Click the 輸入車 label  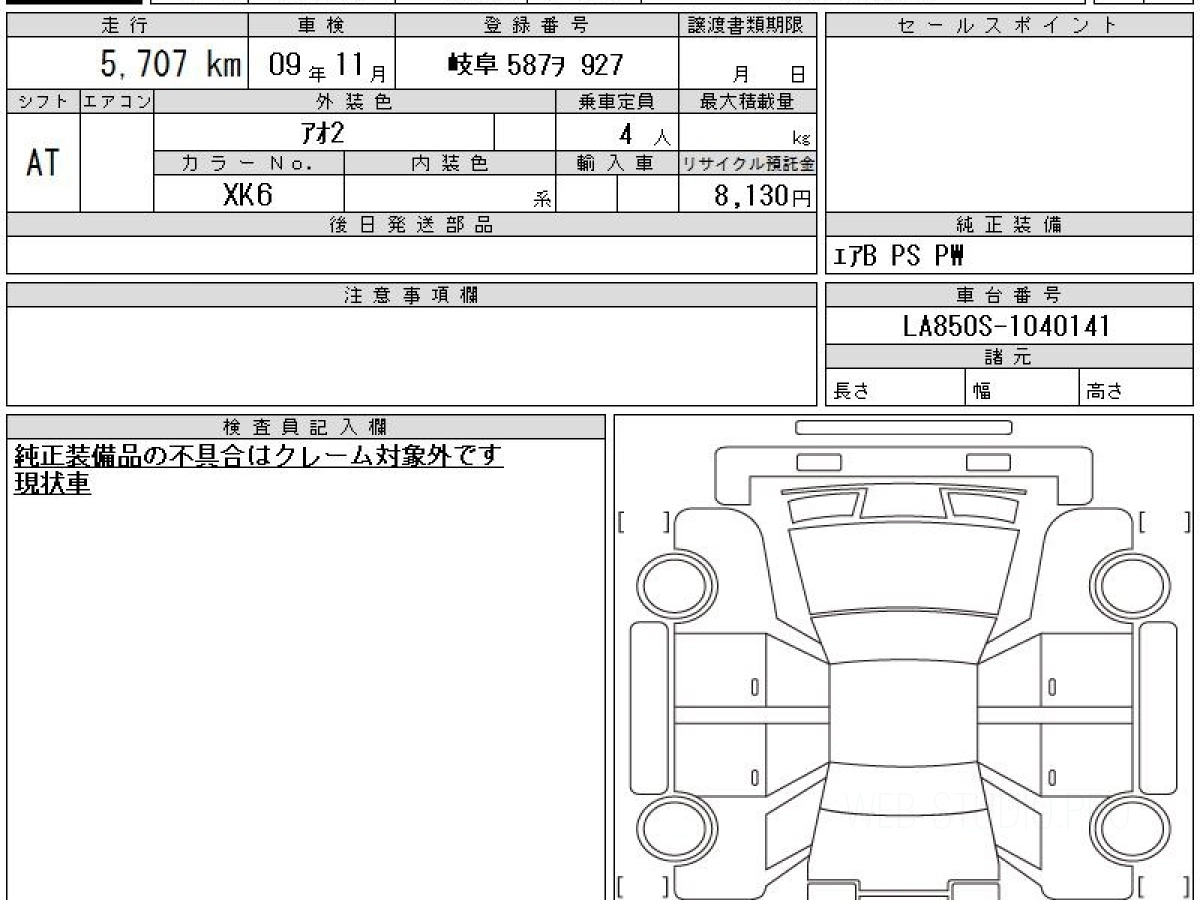[x=616, y=163]
